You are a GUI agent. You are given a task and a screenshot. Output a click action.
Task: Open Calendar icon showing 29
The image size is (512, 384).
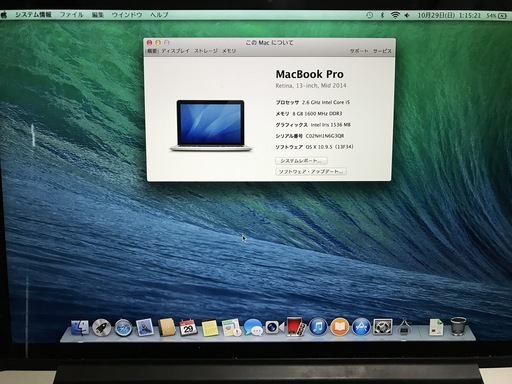coord(188,327)
